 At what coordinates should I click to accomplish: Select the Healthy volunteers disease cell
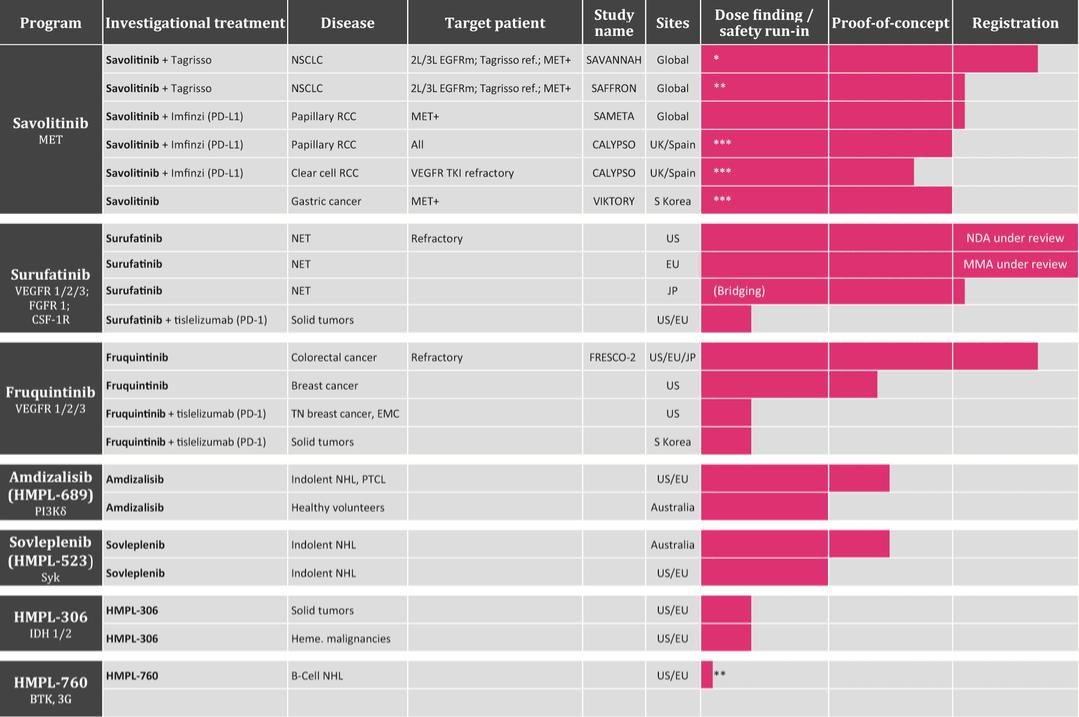[x=337, y=507]
